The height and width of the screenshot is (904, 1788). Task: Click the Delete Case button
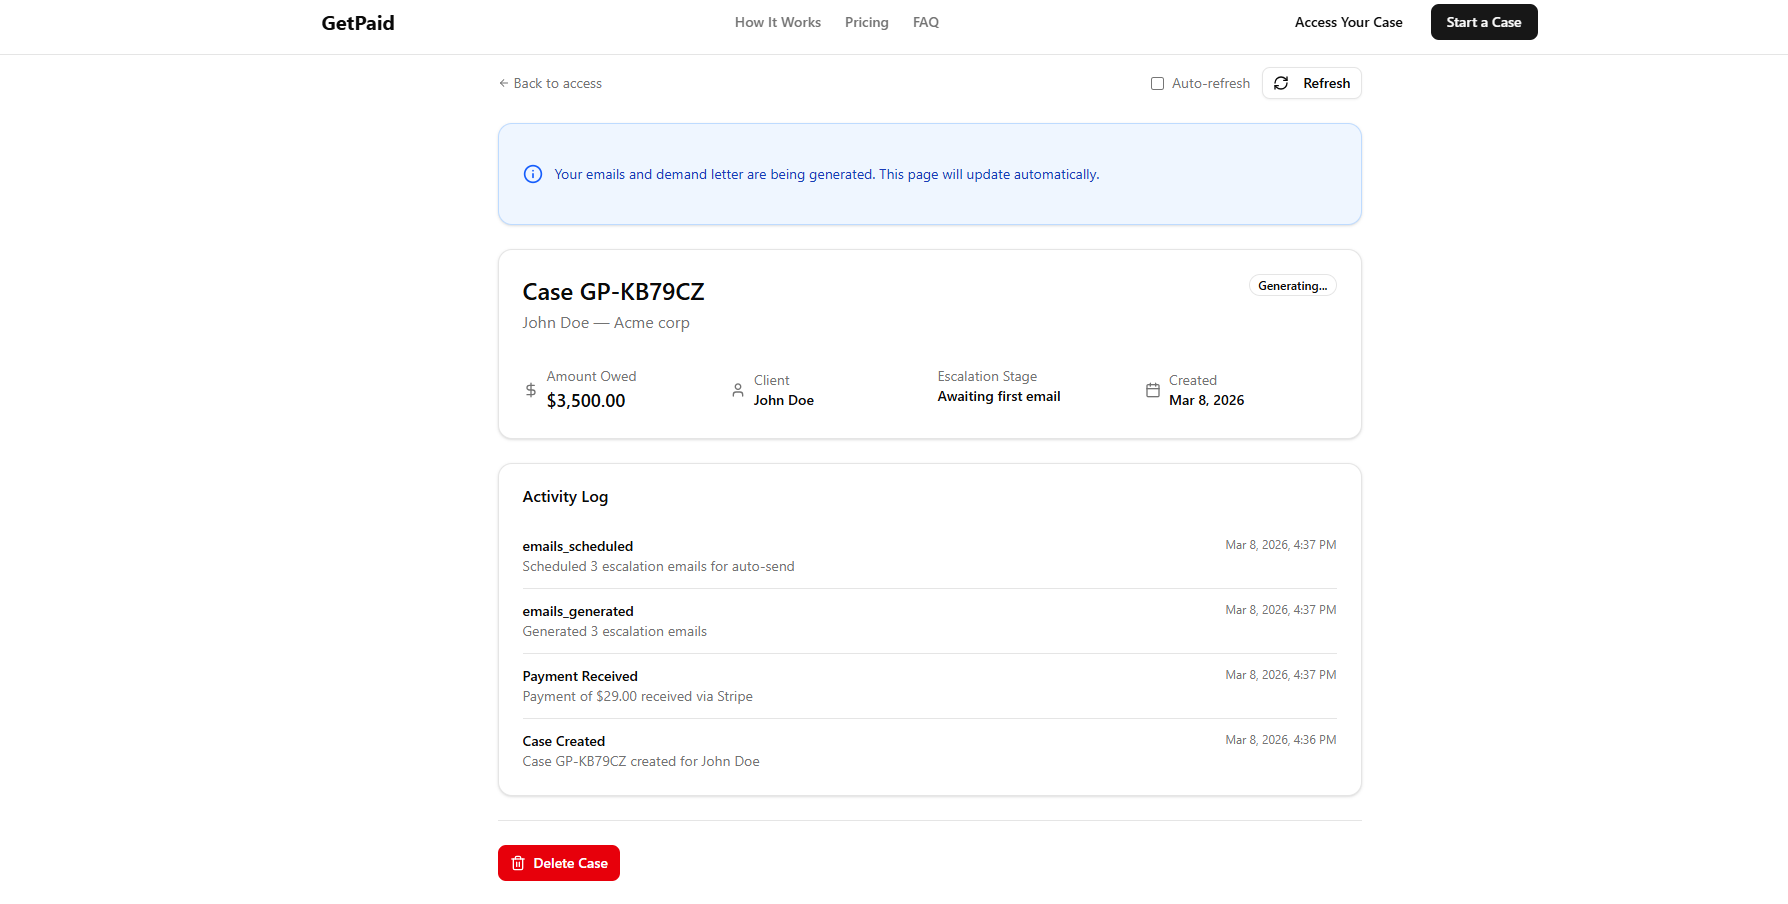[558, 863]
